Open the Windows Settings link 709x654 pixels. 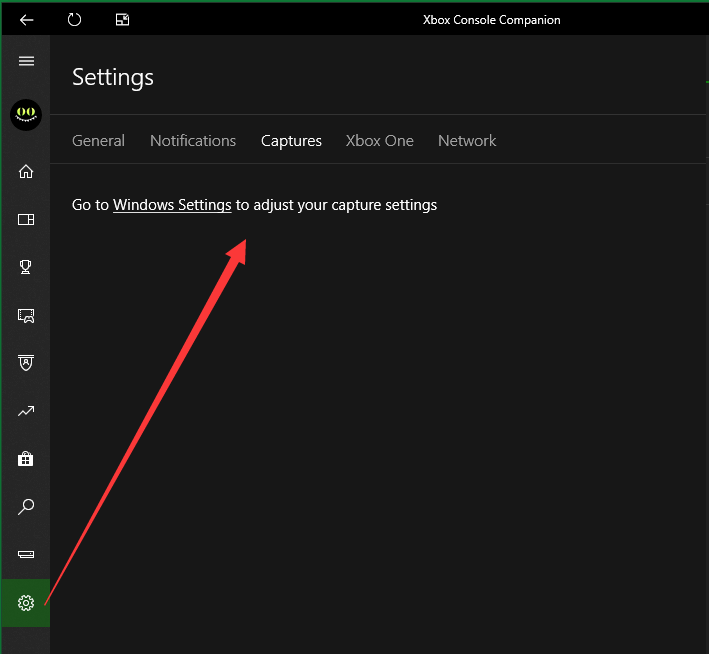tap(172, 205)
